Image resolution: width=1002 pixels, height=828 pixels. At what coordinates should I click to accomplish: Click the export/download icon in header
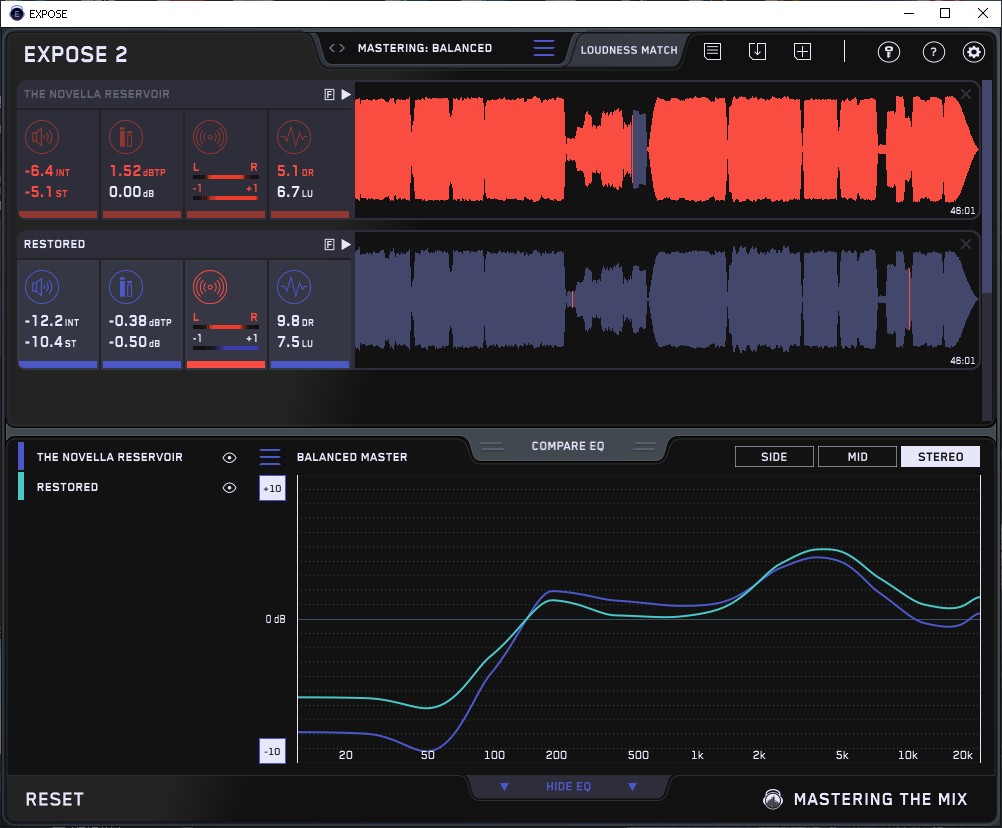tap(757, 51)
